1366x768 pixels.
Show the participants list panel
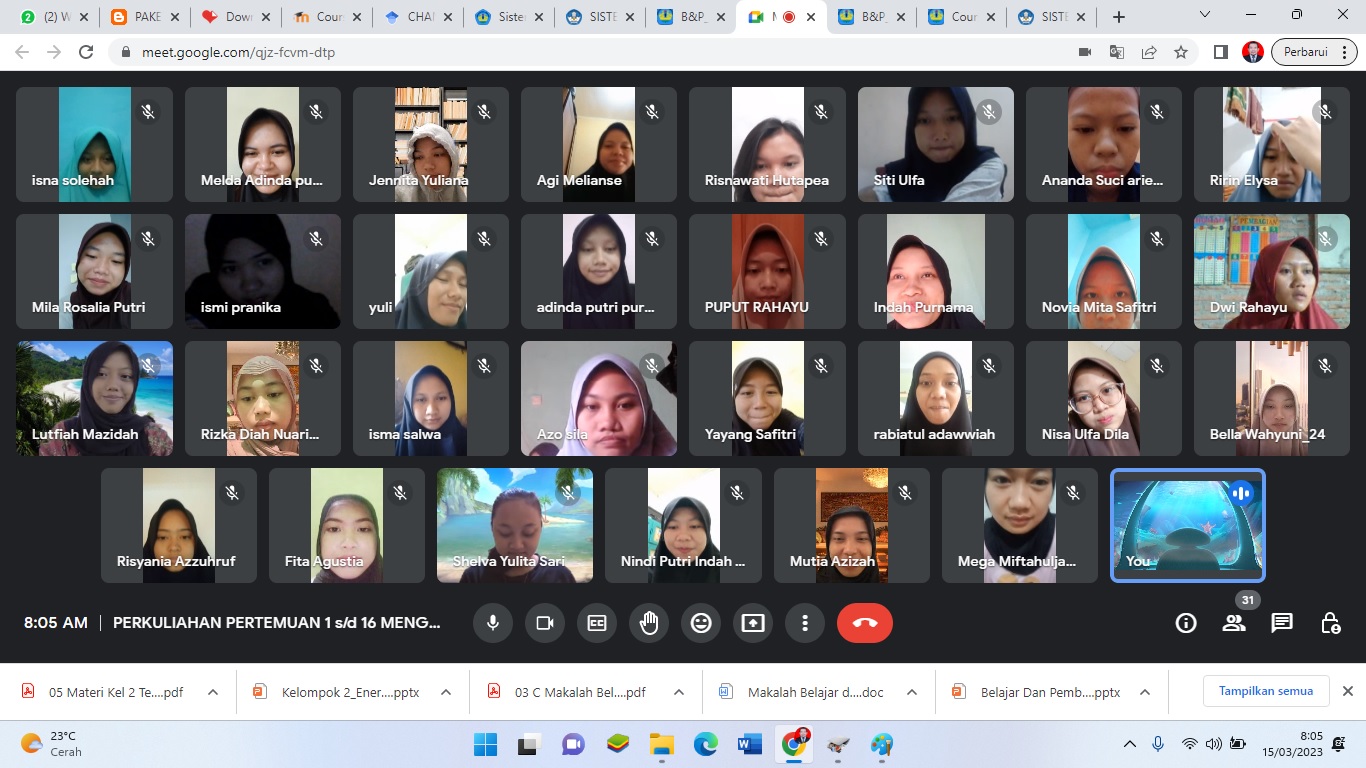pos(1234,623)
